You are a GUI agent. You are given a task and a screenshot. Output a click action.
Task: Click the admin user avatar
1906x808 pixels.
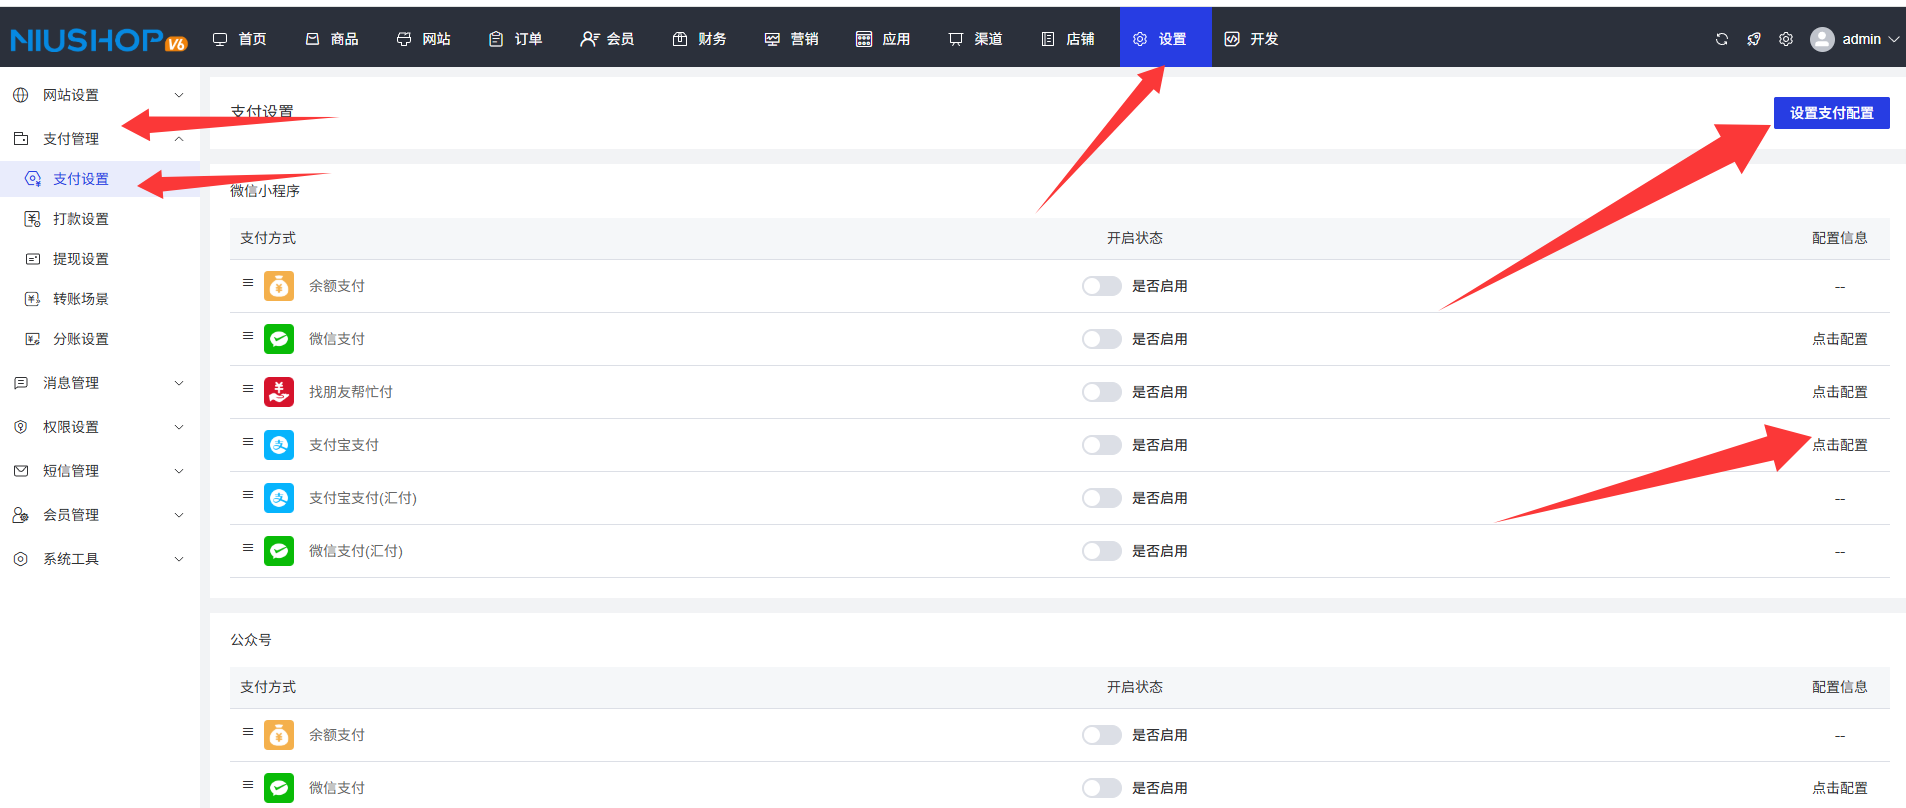tap(1822, 39)
